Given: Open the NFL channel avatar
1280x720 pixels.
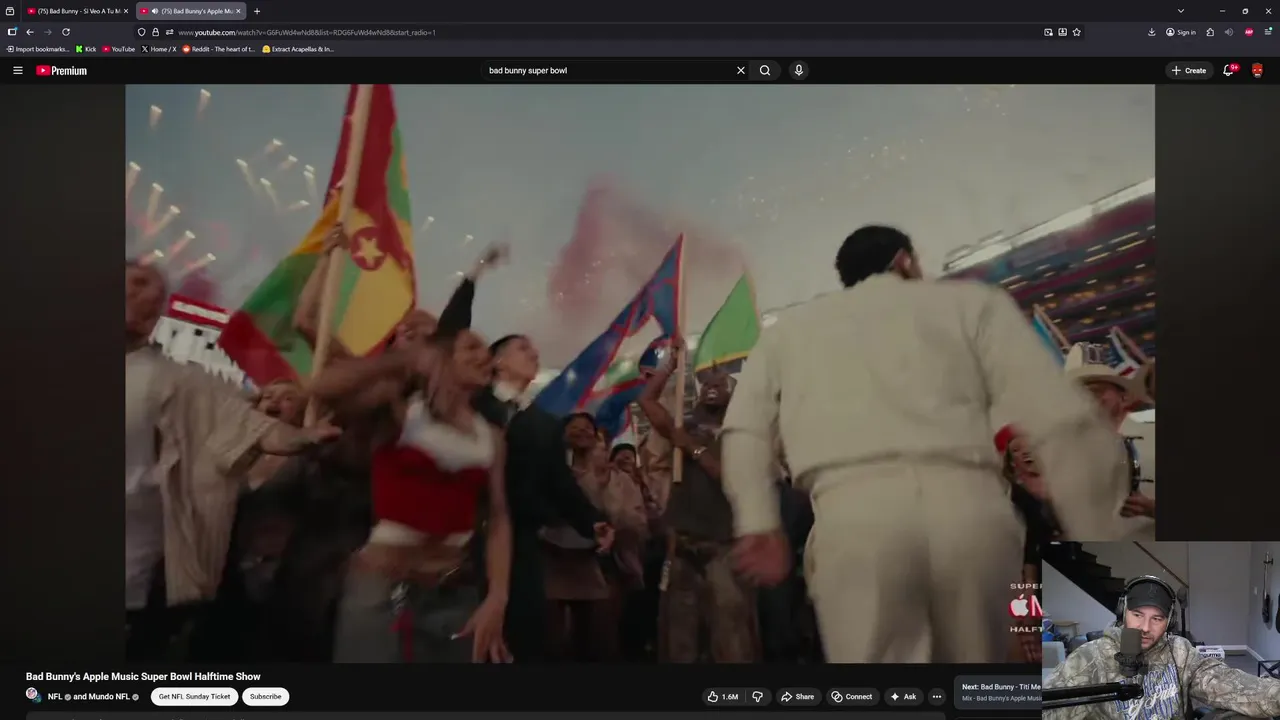Looking at the screenshot, I should [x=33, y=696].
